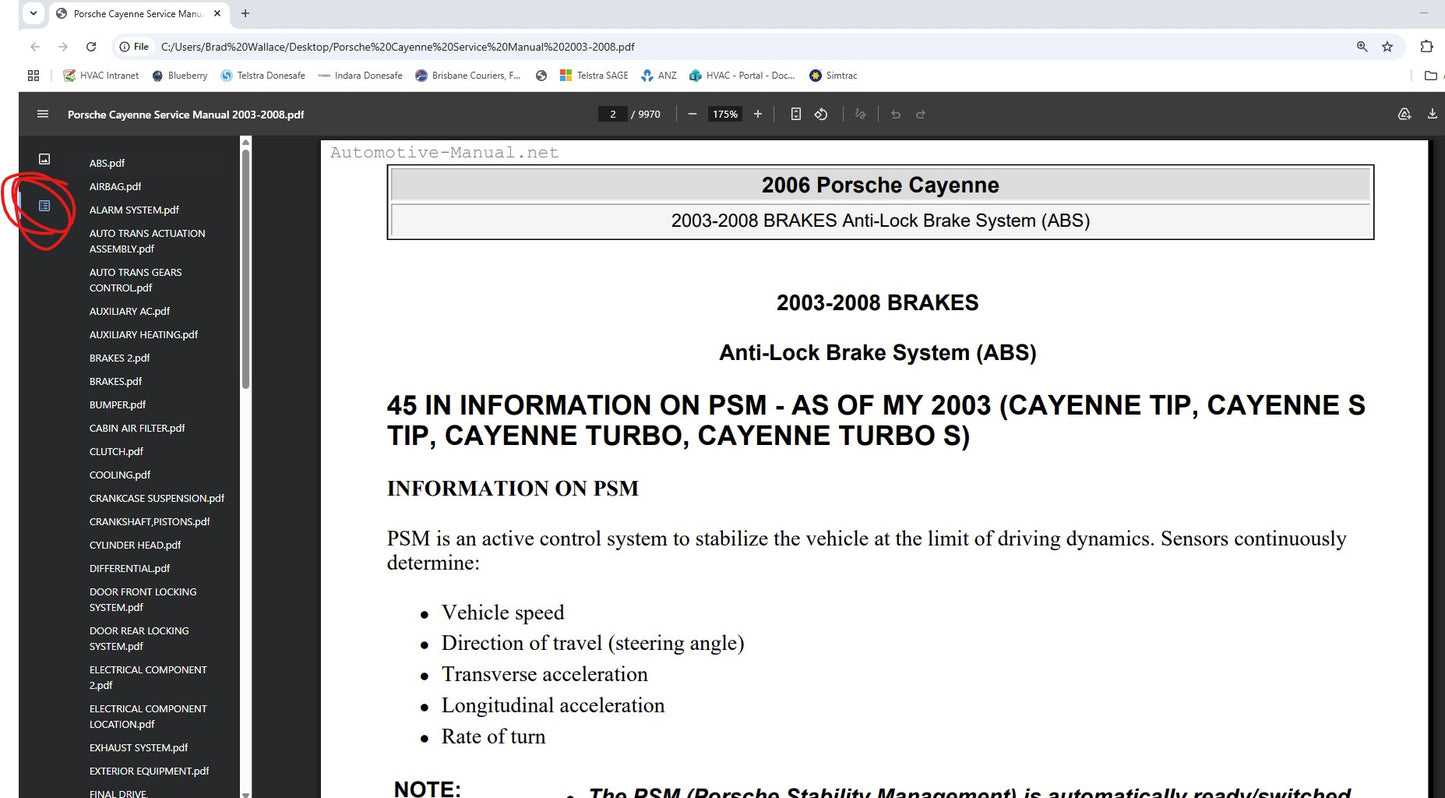Open BRAKES 2.pdf entry

(120, 358)
